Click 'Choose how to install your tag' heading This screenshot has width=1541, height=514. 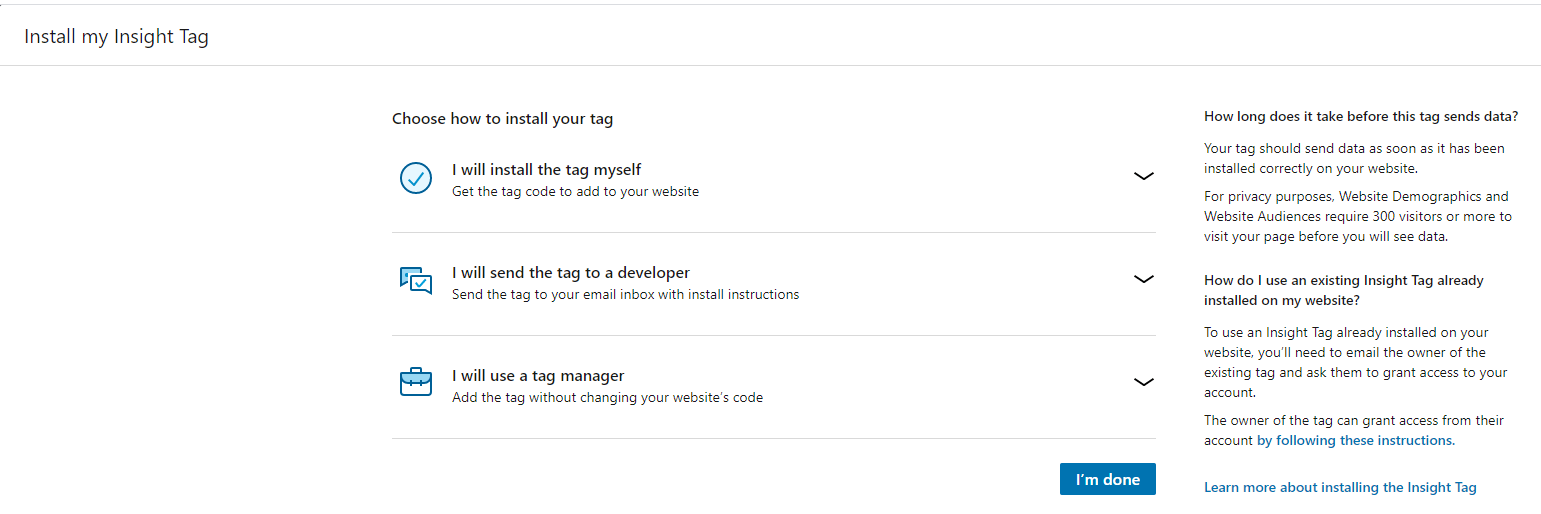tap(502, 118)
